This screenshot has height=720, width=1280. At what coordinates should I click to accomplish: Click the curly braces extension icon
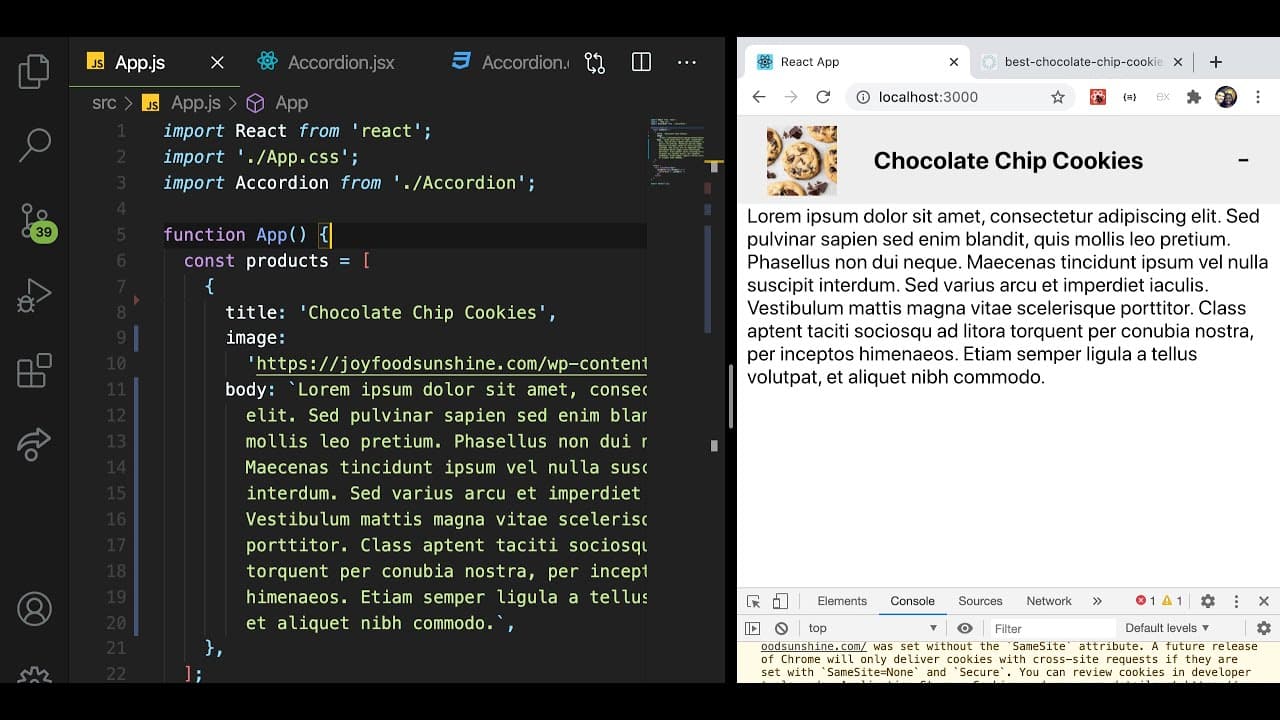tap(1130, 97)
